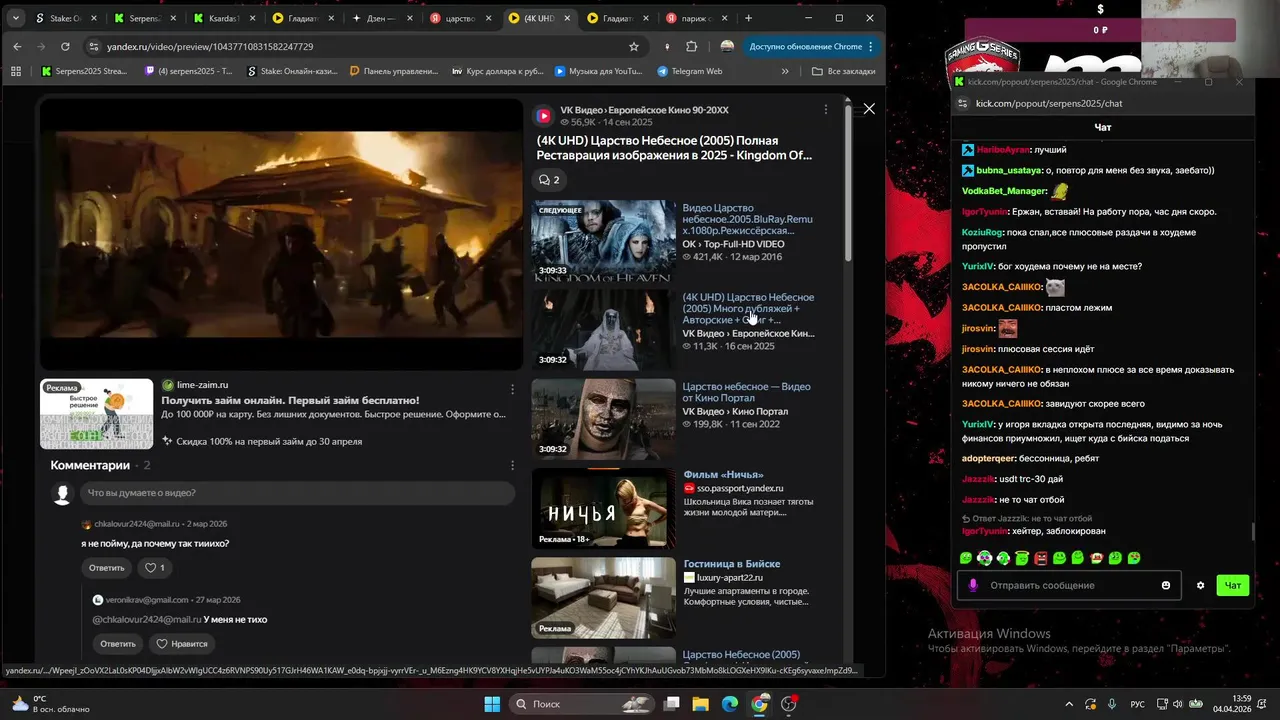Screen dimensions: 1280x720
Task: Open new browser tab with plus button
Action: (748, 18)
